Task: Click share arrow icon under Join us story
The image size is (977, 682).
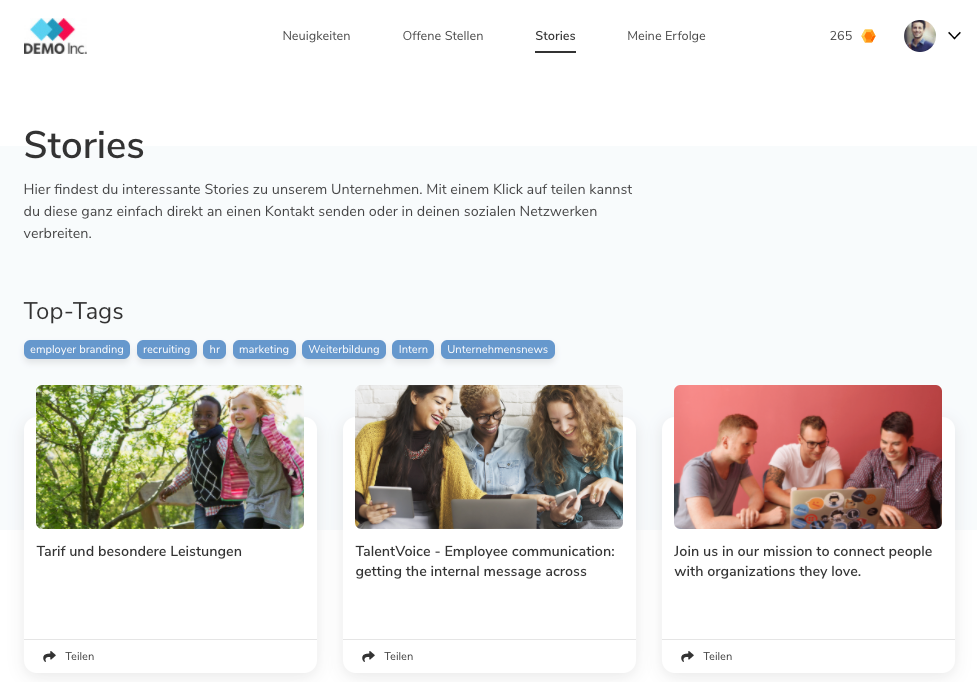Action: click(688, 657)
